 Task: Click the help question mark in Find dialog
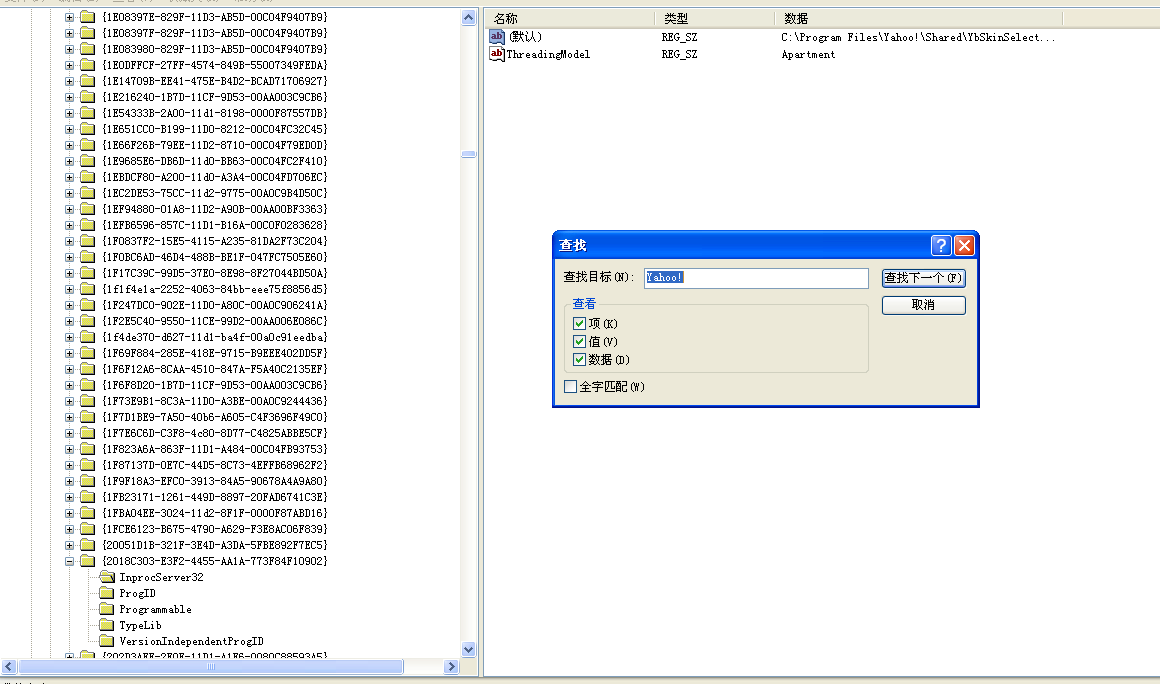pyautogui.click(x=941, y=246)
